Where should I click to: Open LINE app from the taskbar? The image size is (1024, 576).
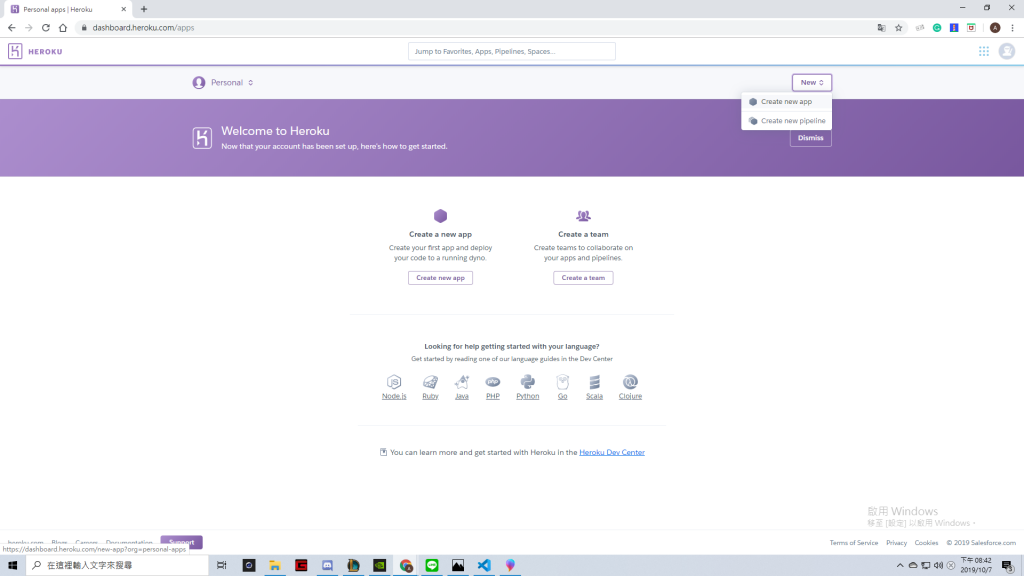pos(432,566)
